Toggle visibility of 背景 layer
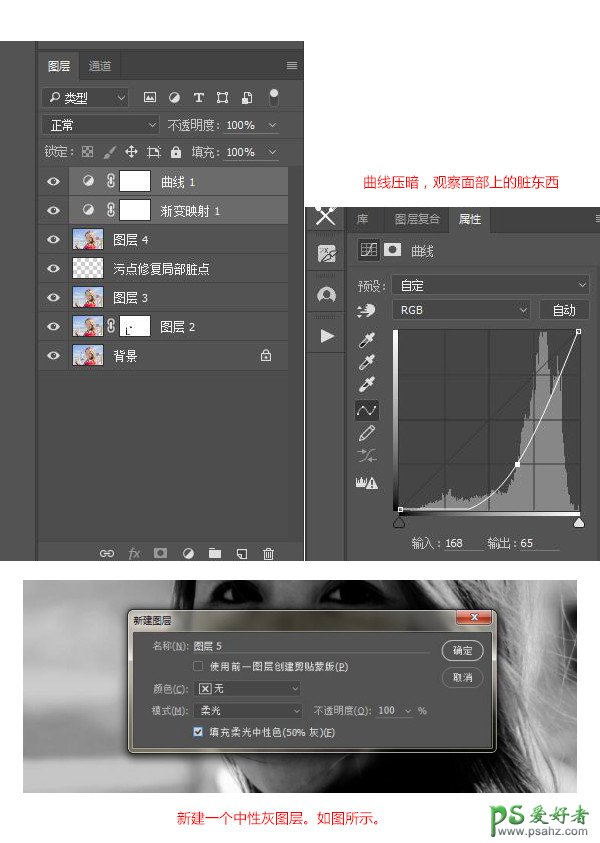 tap(54, 355)
